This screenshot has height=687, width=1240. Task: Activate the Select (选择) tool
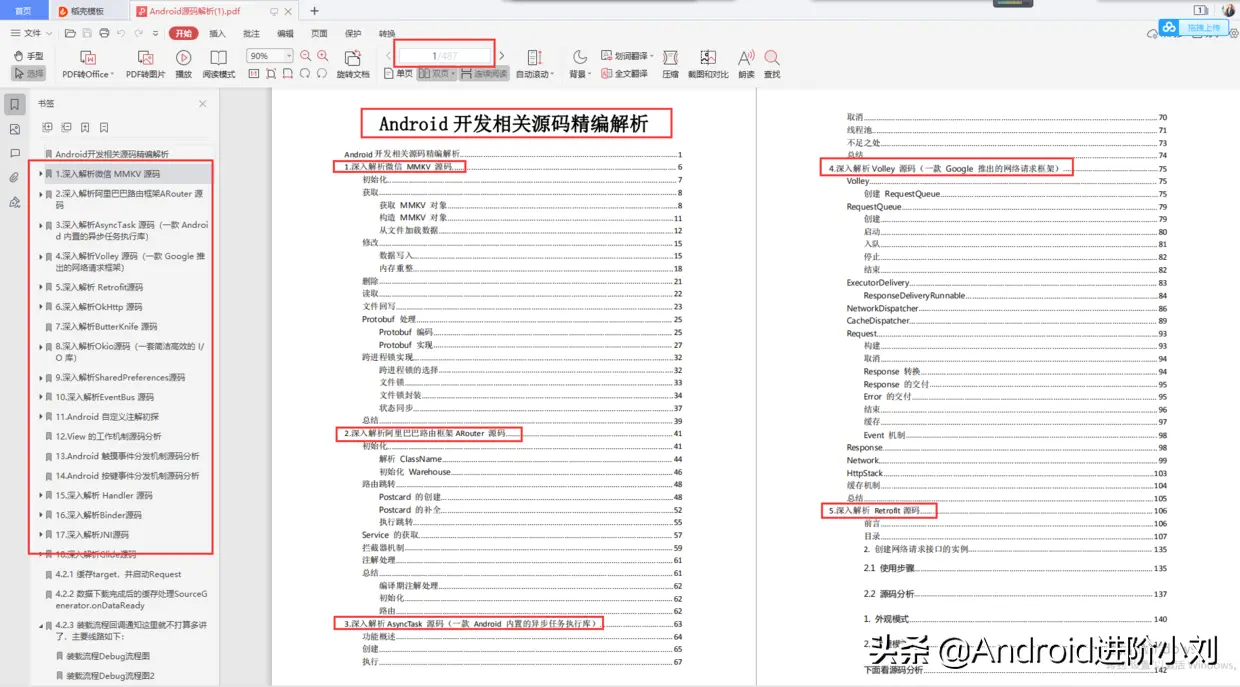[28, 73]
